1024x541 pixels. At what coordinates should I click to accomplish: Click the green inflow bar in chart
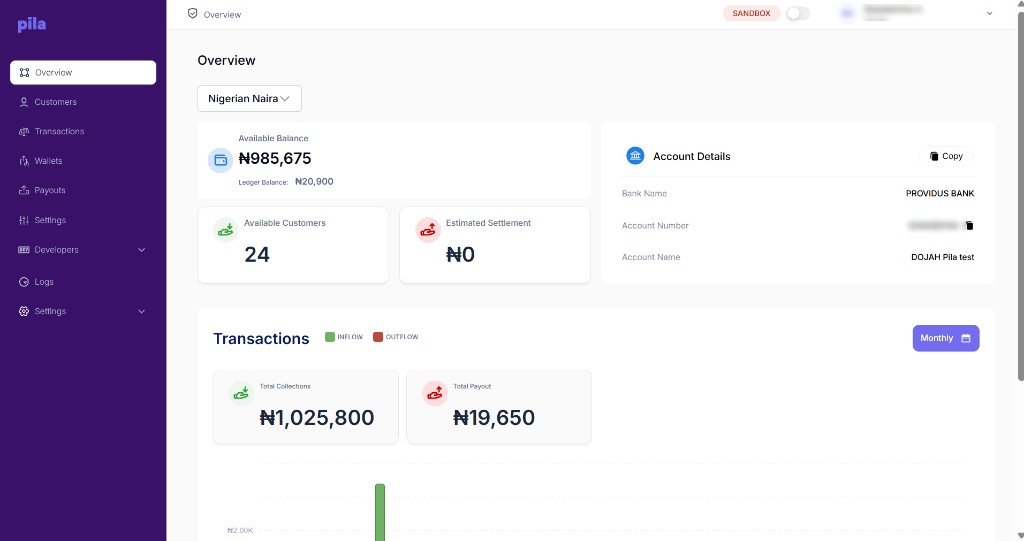[x=380, y=512]
